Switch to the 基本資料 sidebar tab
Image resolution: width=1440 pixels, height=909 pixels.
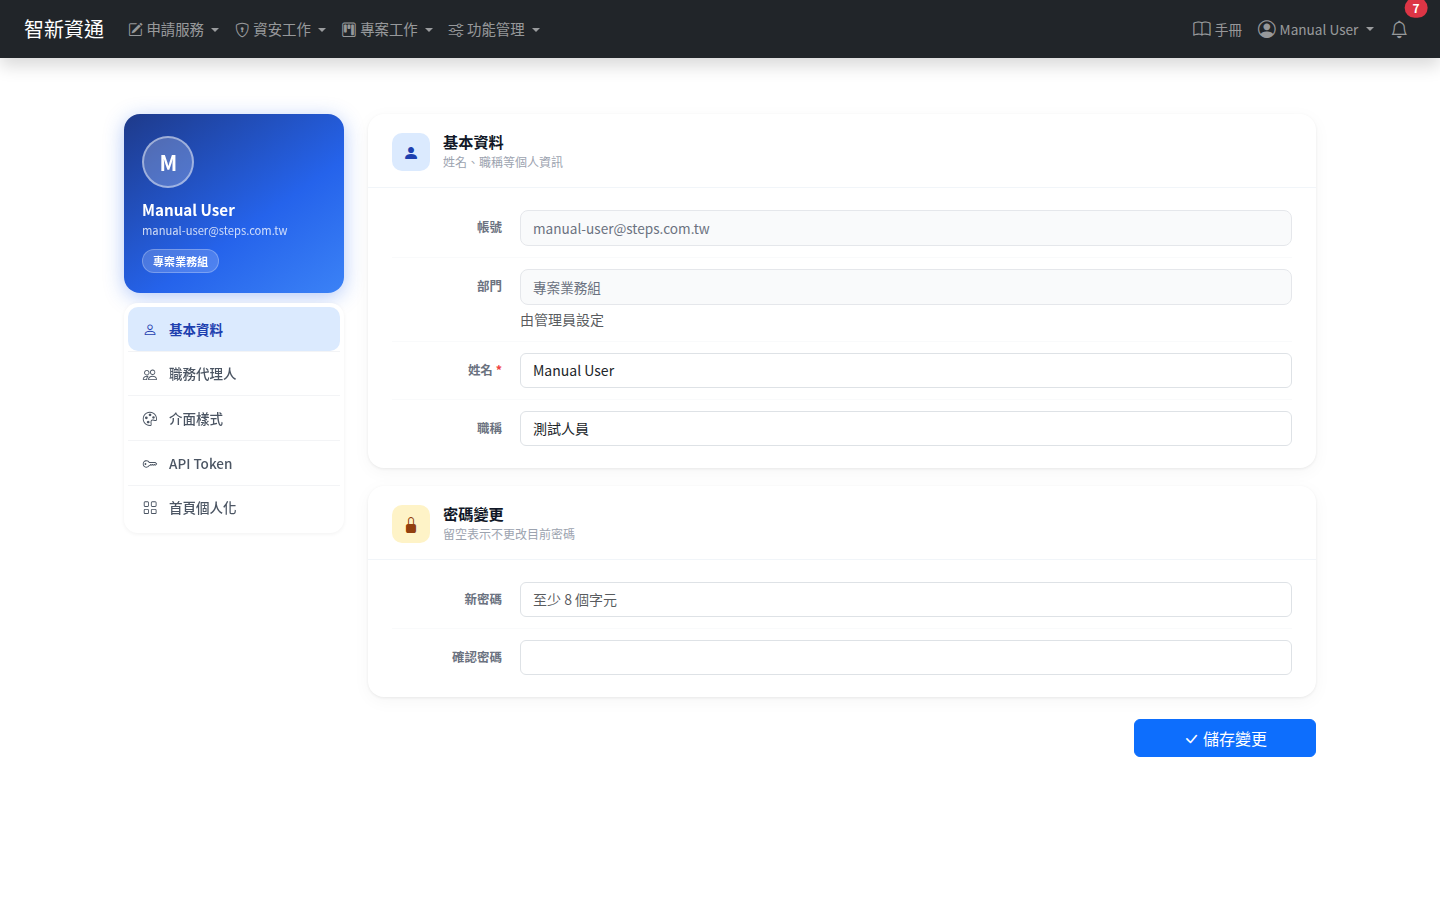(x=234, y=329)
